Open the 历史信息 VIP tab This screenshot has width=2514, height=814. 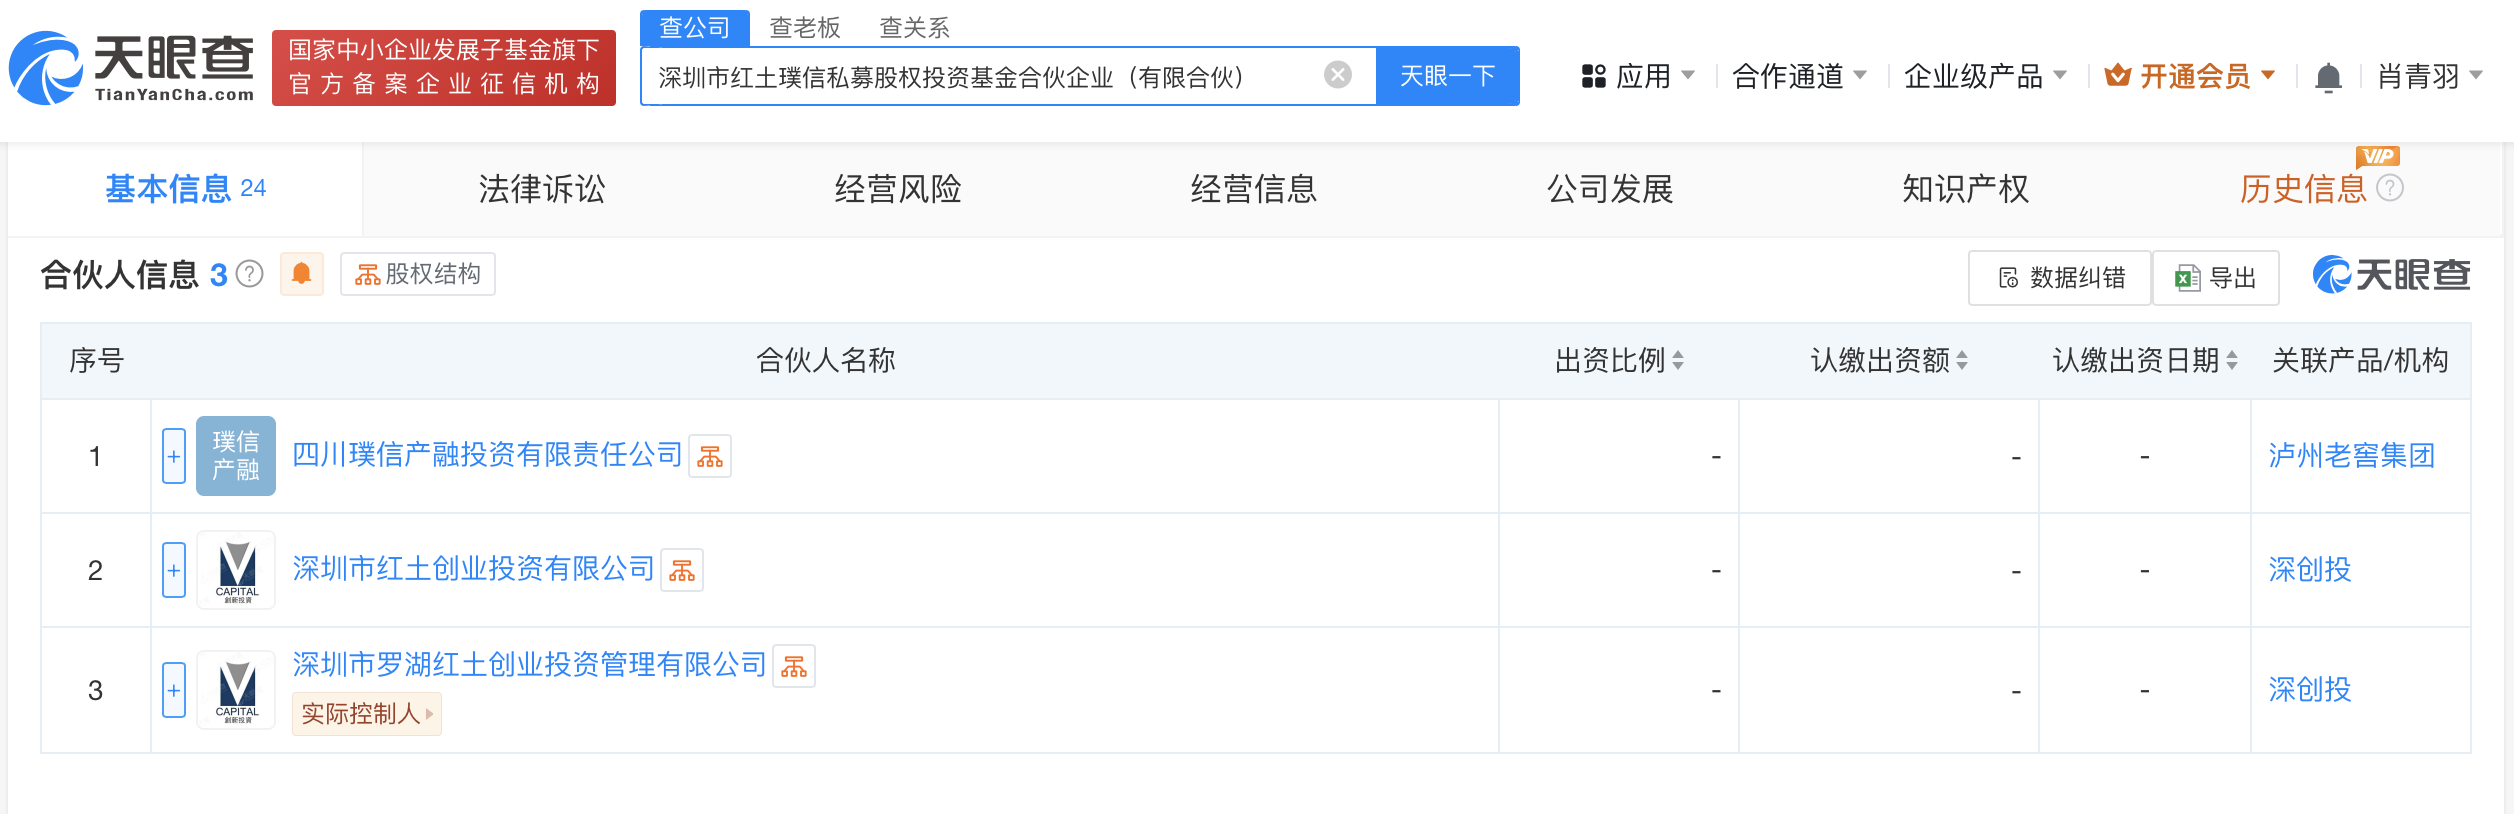(2303, 189)
